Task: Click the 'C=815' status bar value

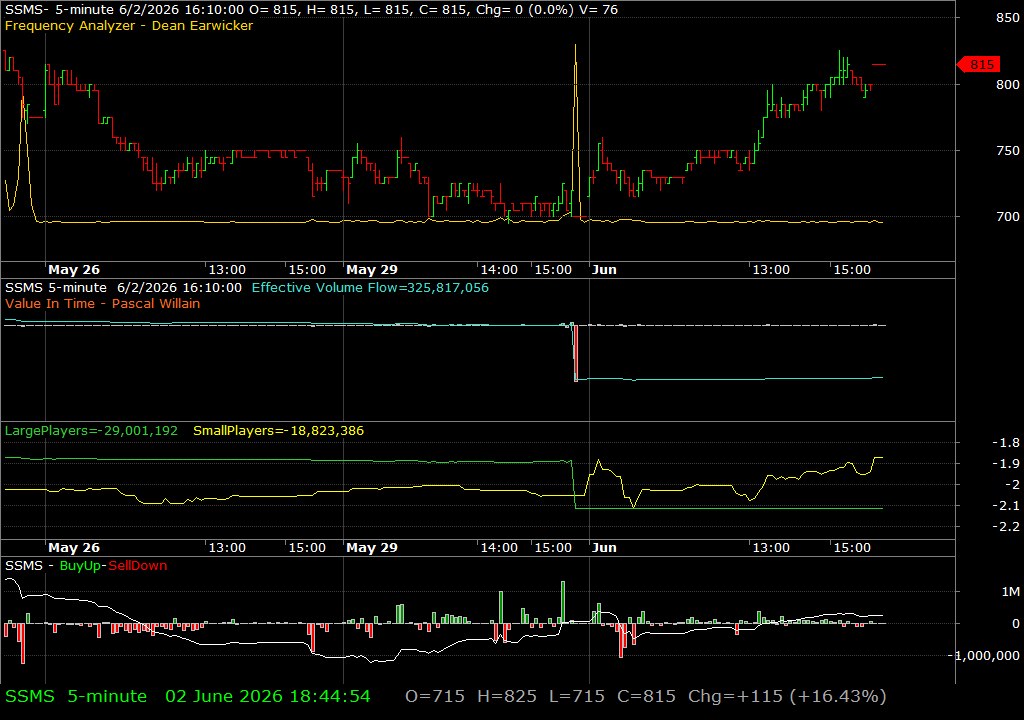Action: 646,696
